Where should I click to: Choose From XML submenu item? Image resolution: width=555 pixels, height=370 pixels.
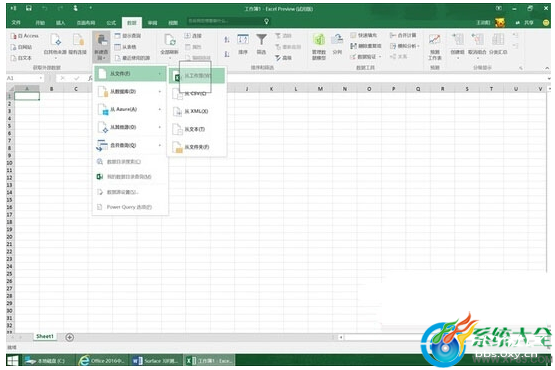coord(197,112)
